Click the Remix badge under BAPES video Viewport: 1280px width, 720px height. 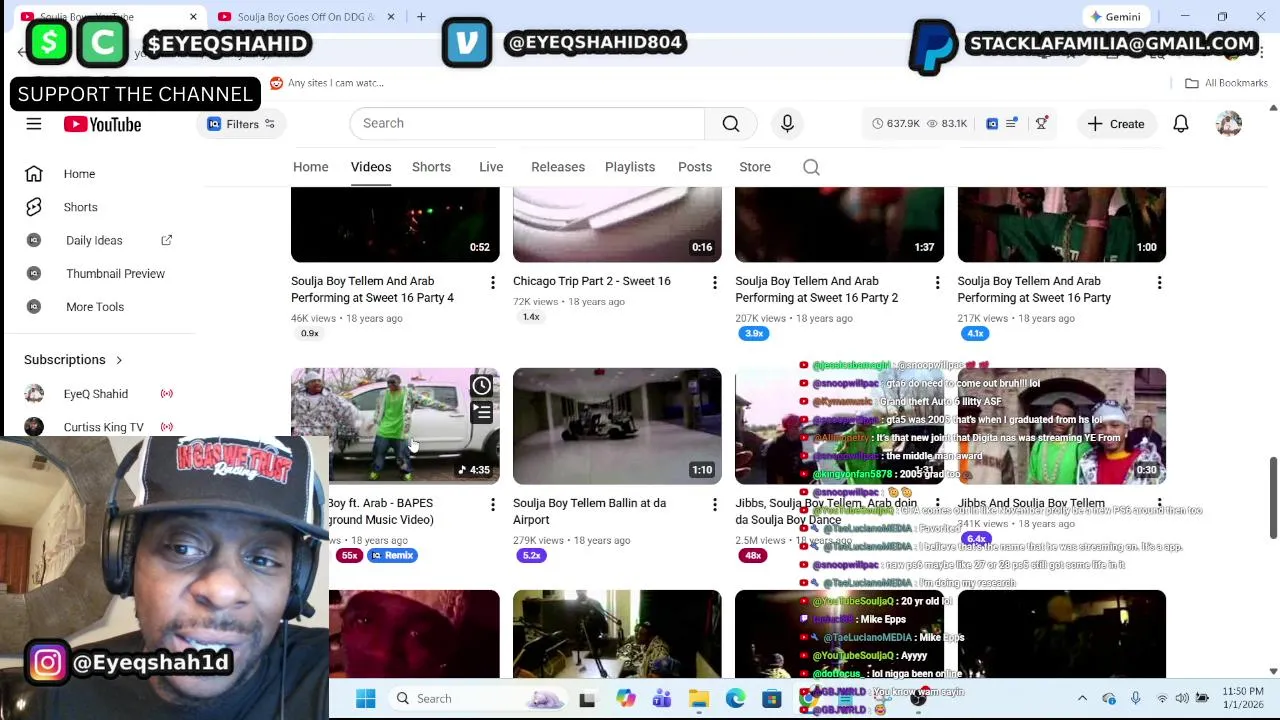click(392, 555)
